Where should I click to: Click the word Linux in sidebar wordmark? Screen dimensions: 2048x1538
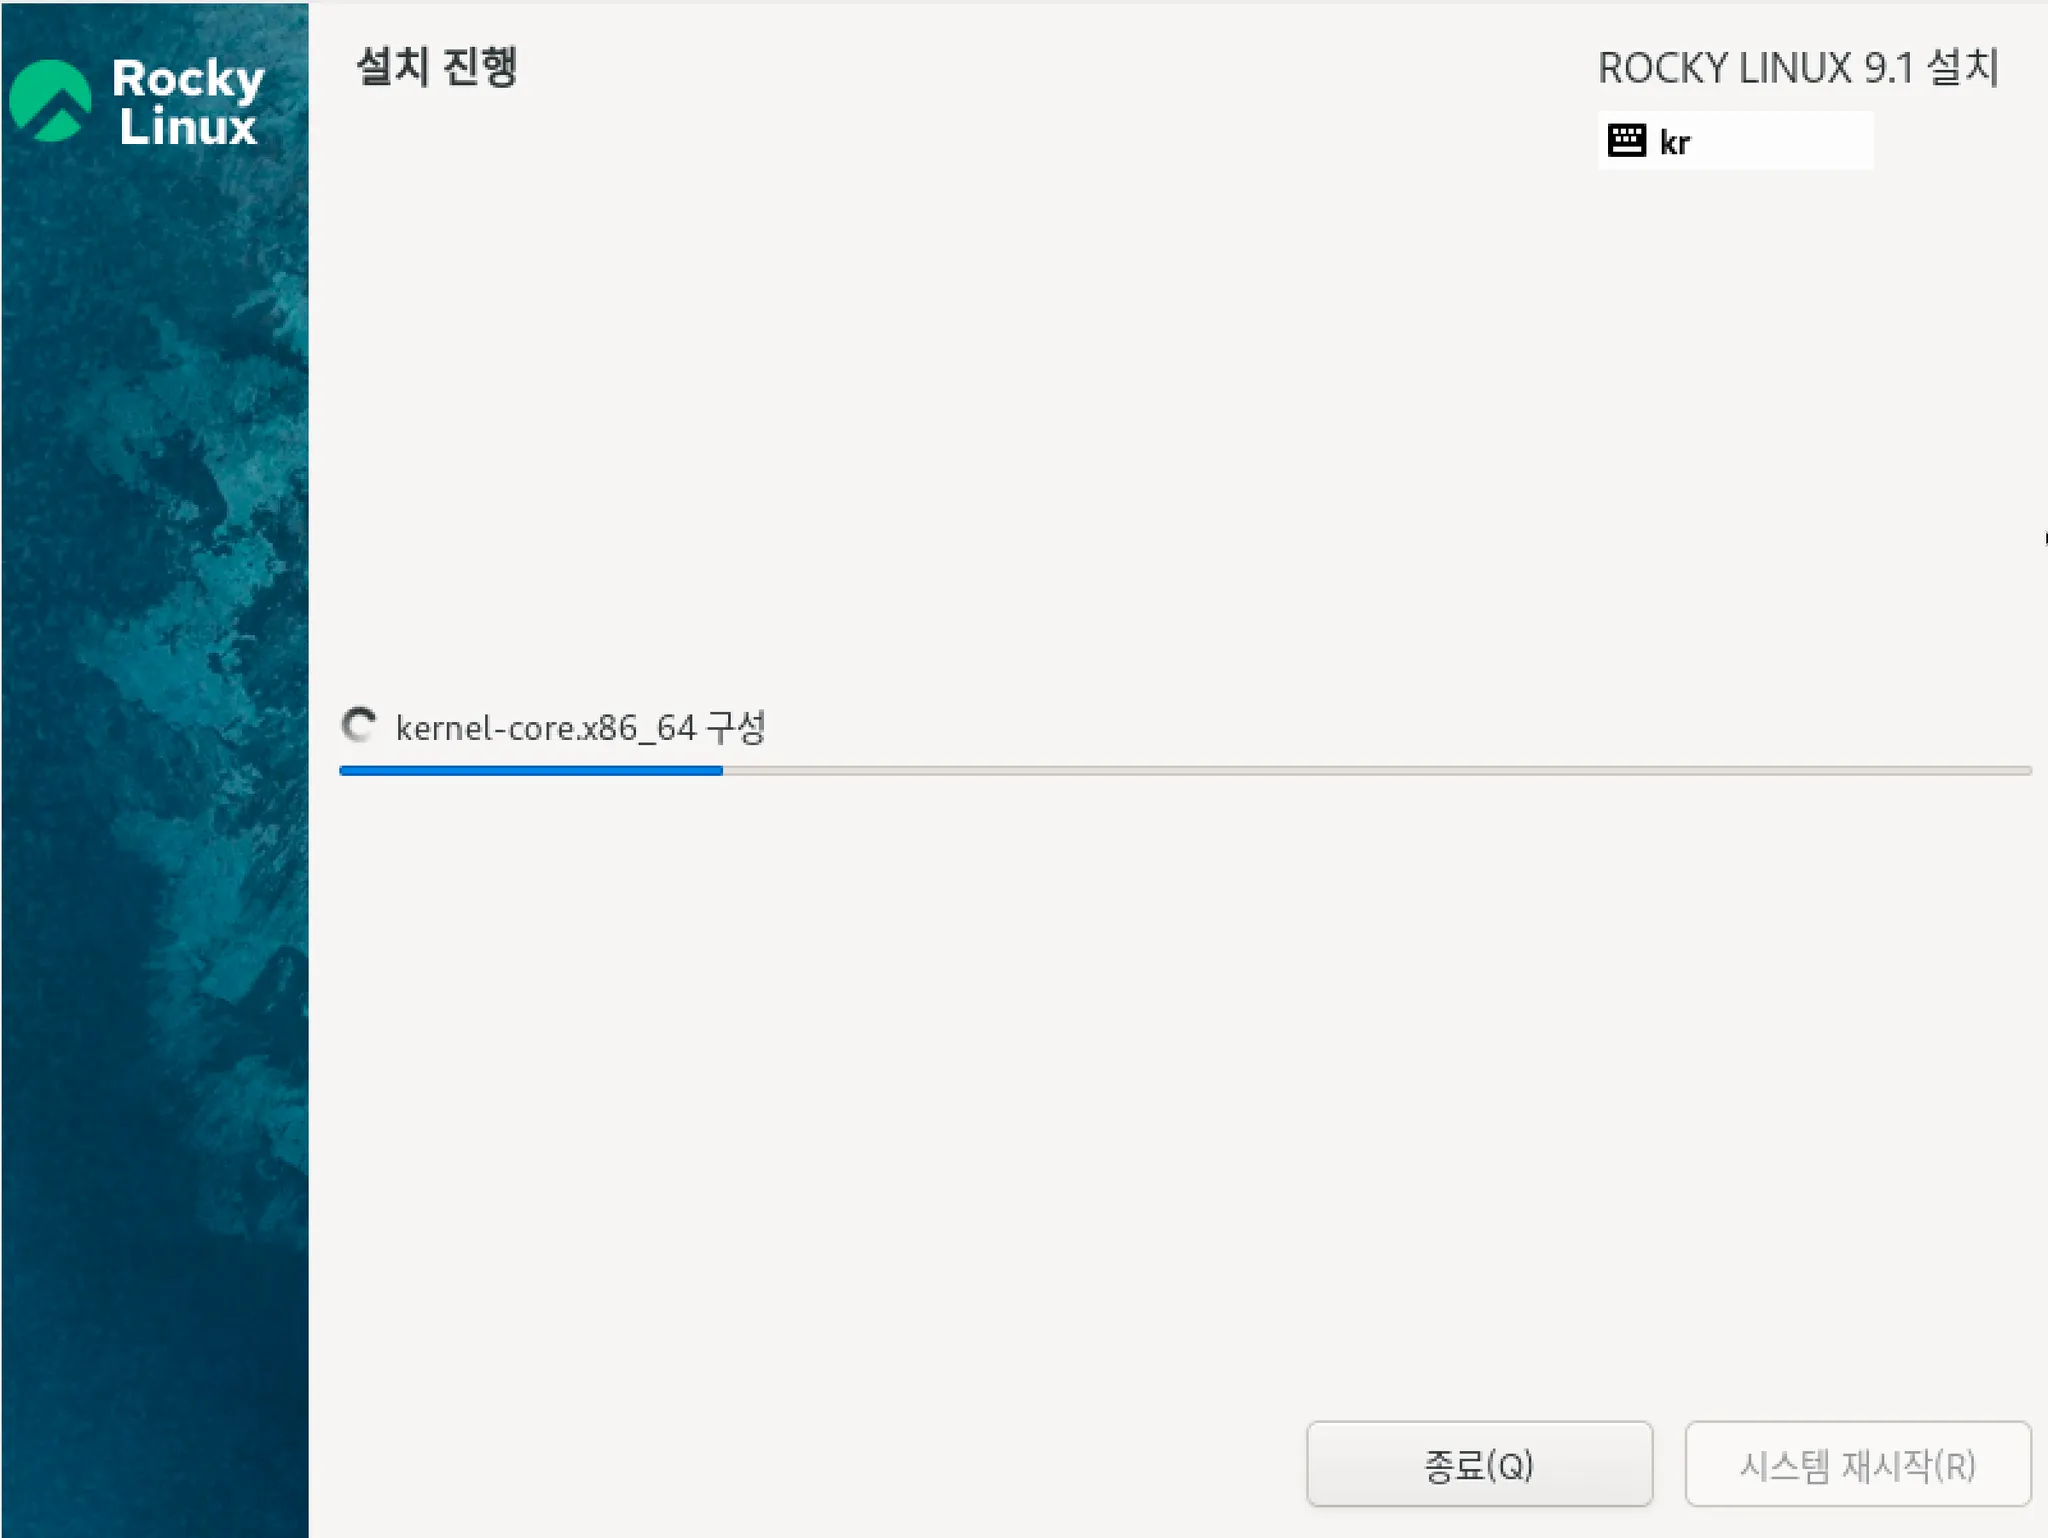tap(188, 127)
